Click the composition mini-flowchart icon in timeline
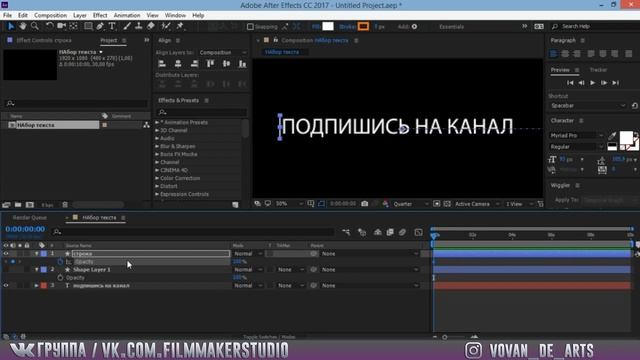The image size is (640, 360). (x=346, y=232)
